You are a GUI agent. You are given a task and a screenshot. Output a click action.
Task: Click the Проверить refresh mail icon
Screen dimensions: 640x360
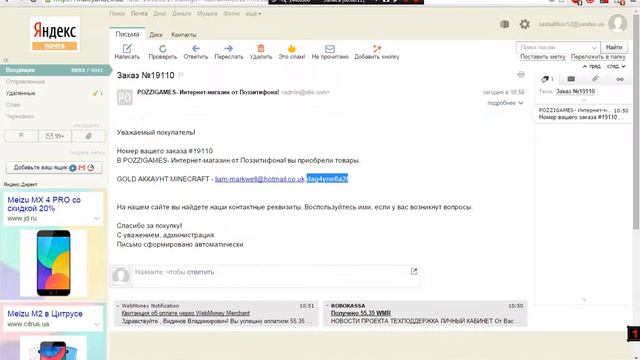tap(162, 49)
